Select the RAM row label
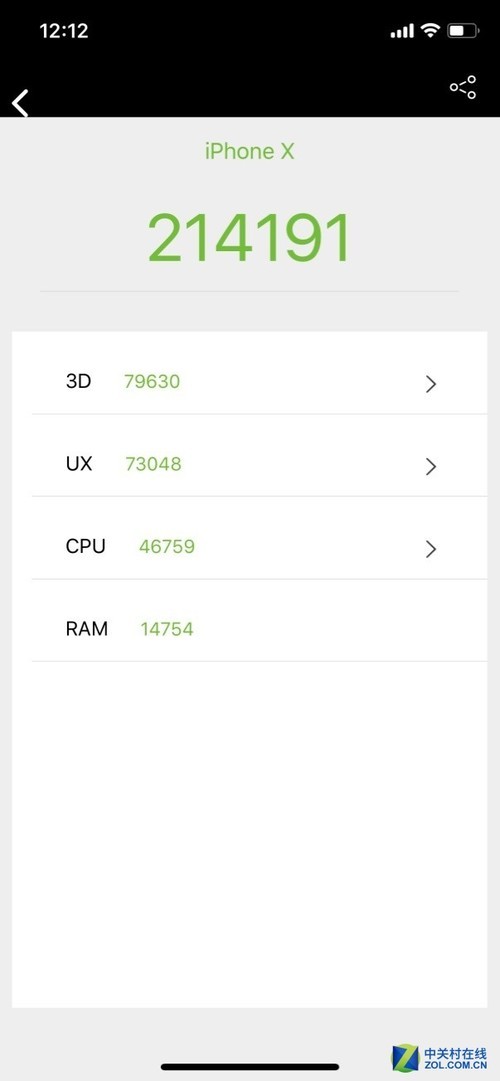This screenshot has width=500, height=1081. coord(87,629)
